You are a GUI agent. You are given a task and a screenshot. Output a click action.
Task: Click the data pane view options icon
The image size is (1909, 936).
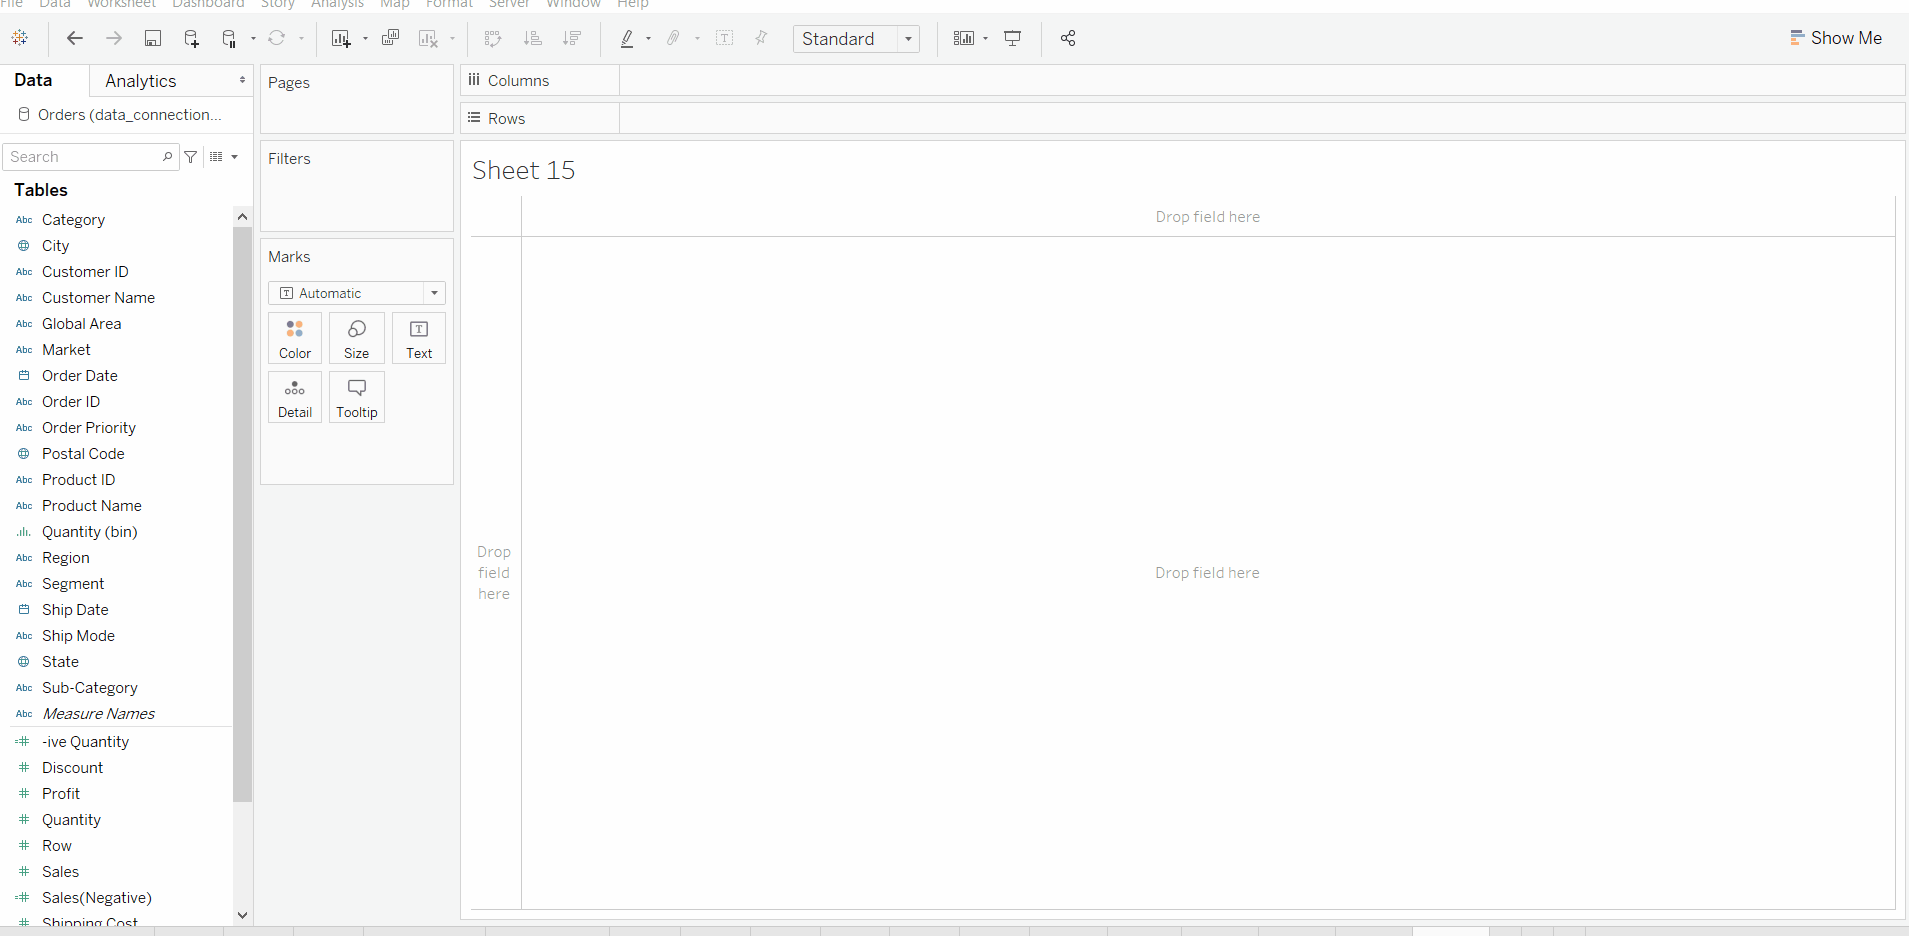tap(216, 157)
